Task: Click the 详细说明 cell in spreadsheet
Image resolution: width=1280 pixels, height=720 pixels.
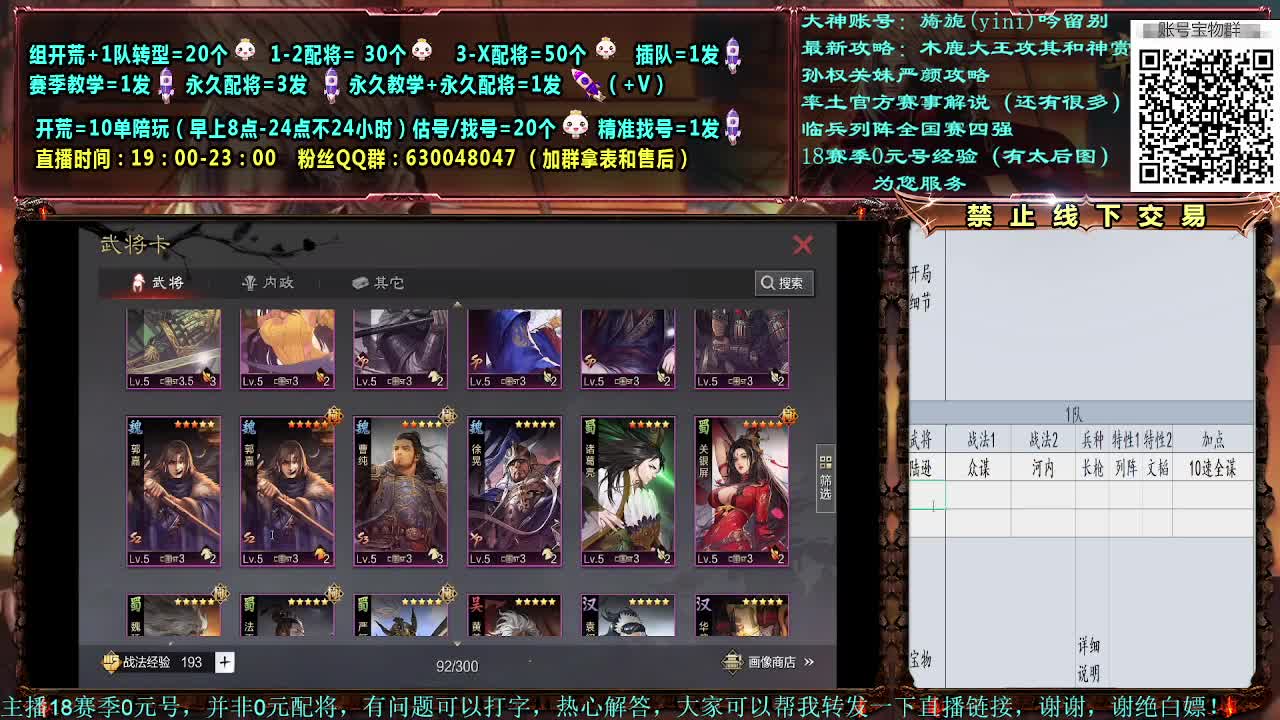Action: (x=1089, y=660)
